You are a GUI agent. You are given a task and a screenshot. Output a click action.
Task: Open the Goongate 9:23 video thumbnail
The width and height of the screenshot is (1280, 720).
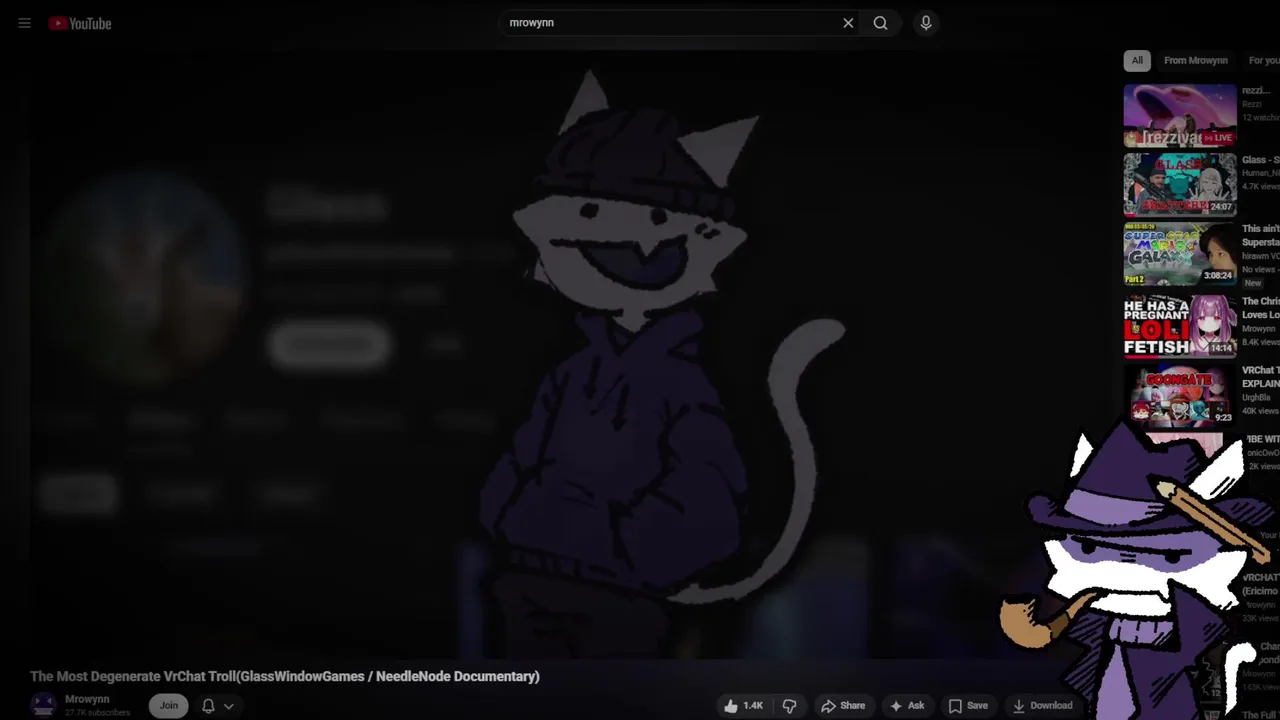click(1180, 396)
